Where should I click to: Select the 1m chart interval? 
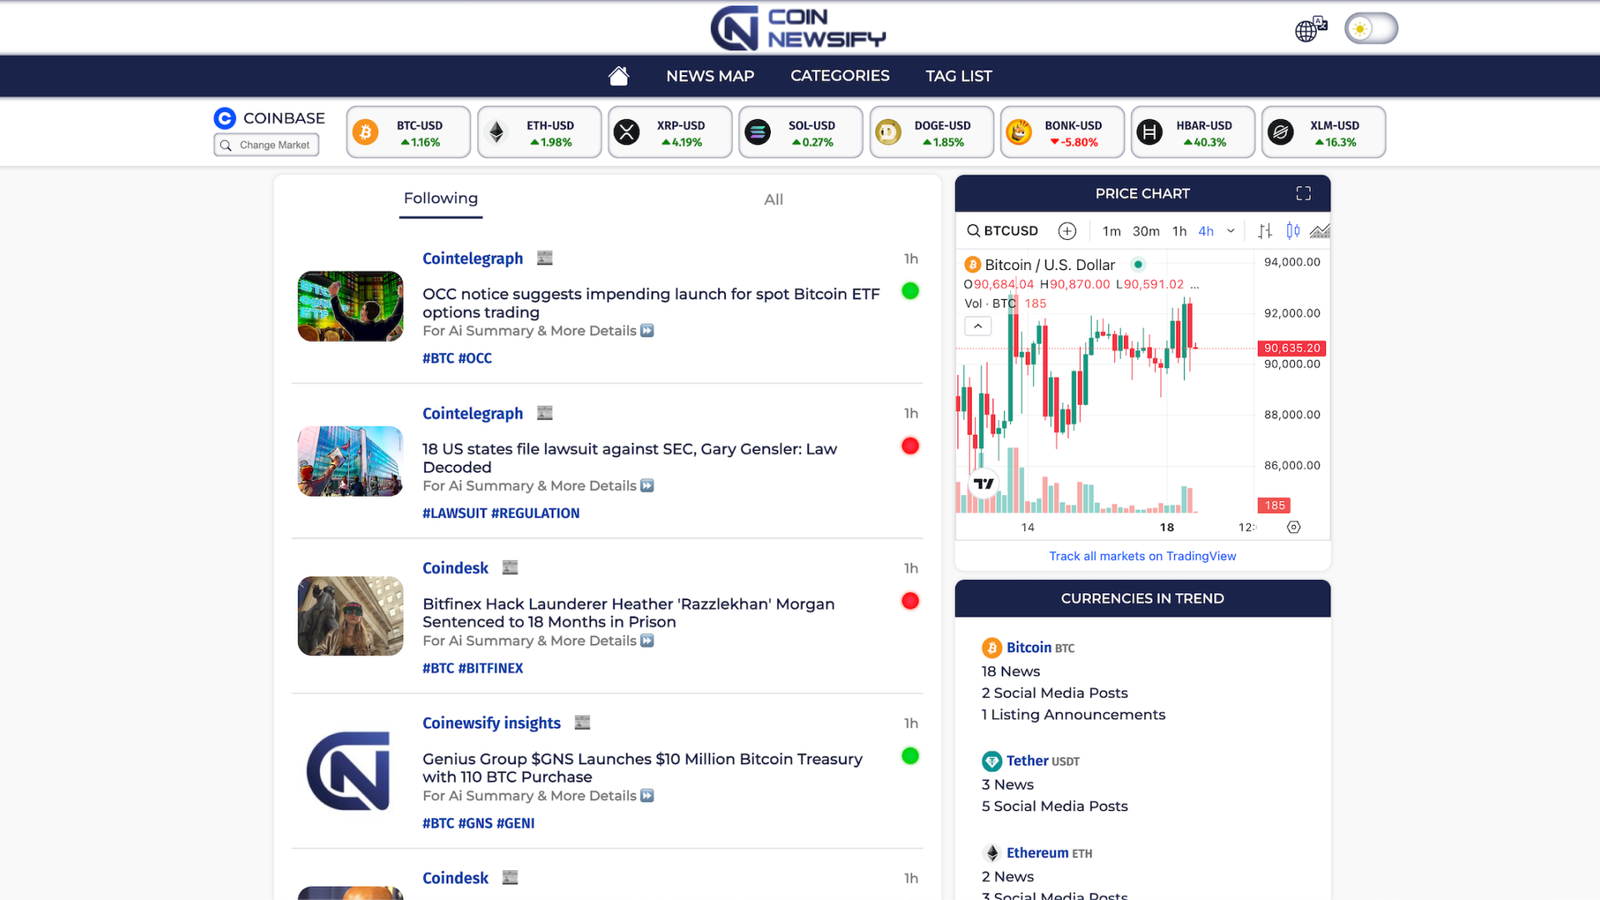1111,231
